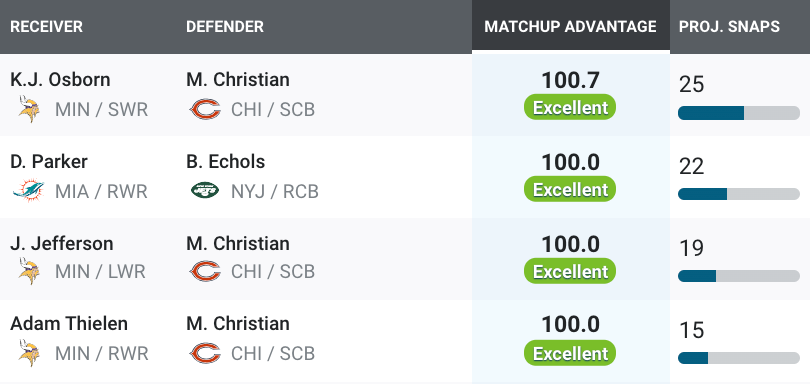The width and height of the screenshot is (812, 384).
Task: Click the Vikings logo beside Adam Thielen
Action: [29, 353]
